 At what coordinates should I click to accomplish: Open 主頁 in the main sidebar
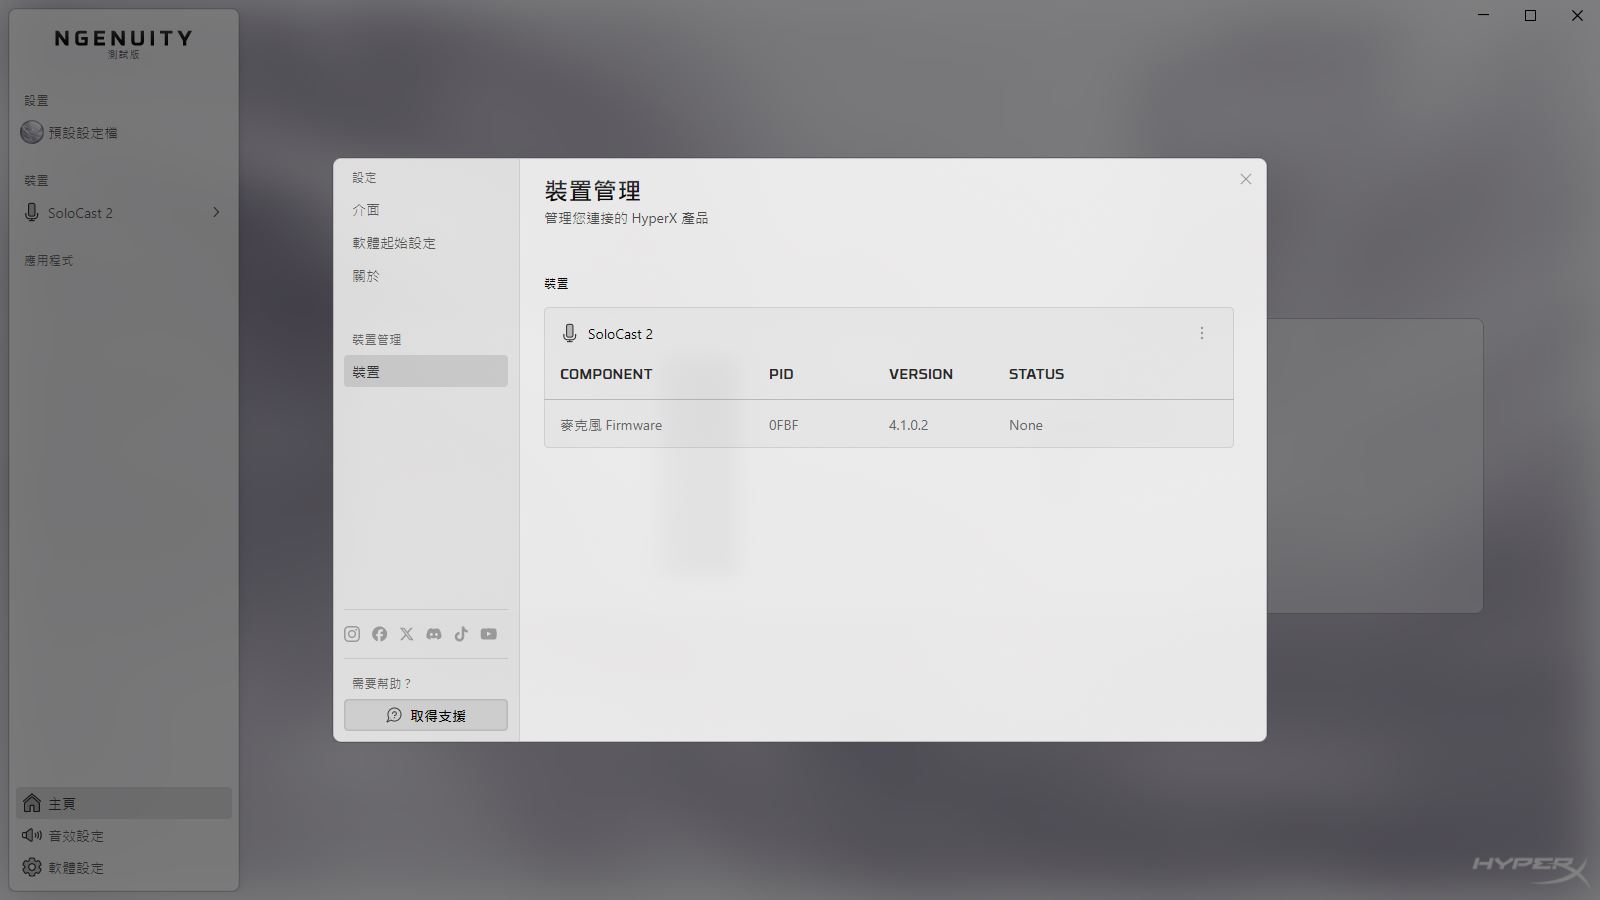pyautogui.click(x=124, y=803)
